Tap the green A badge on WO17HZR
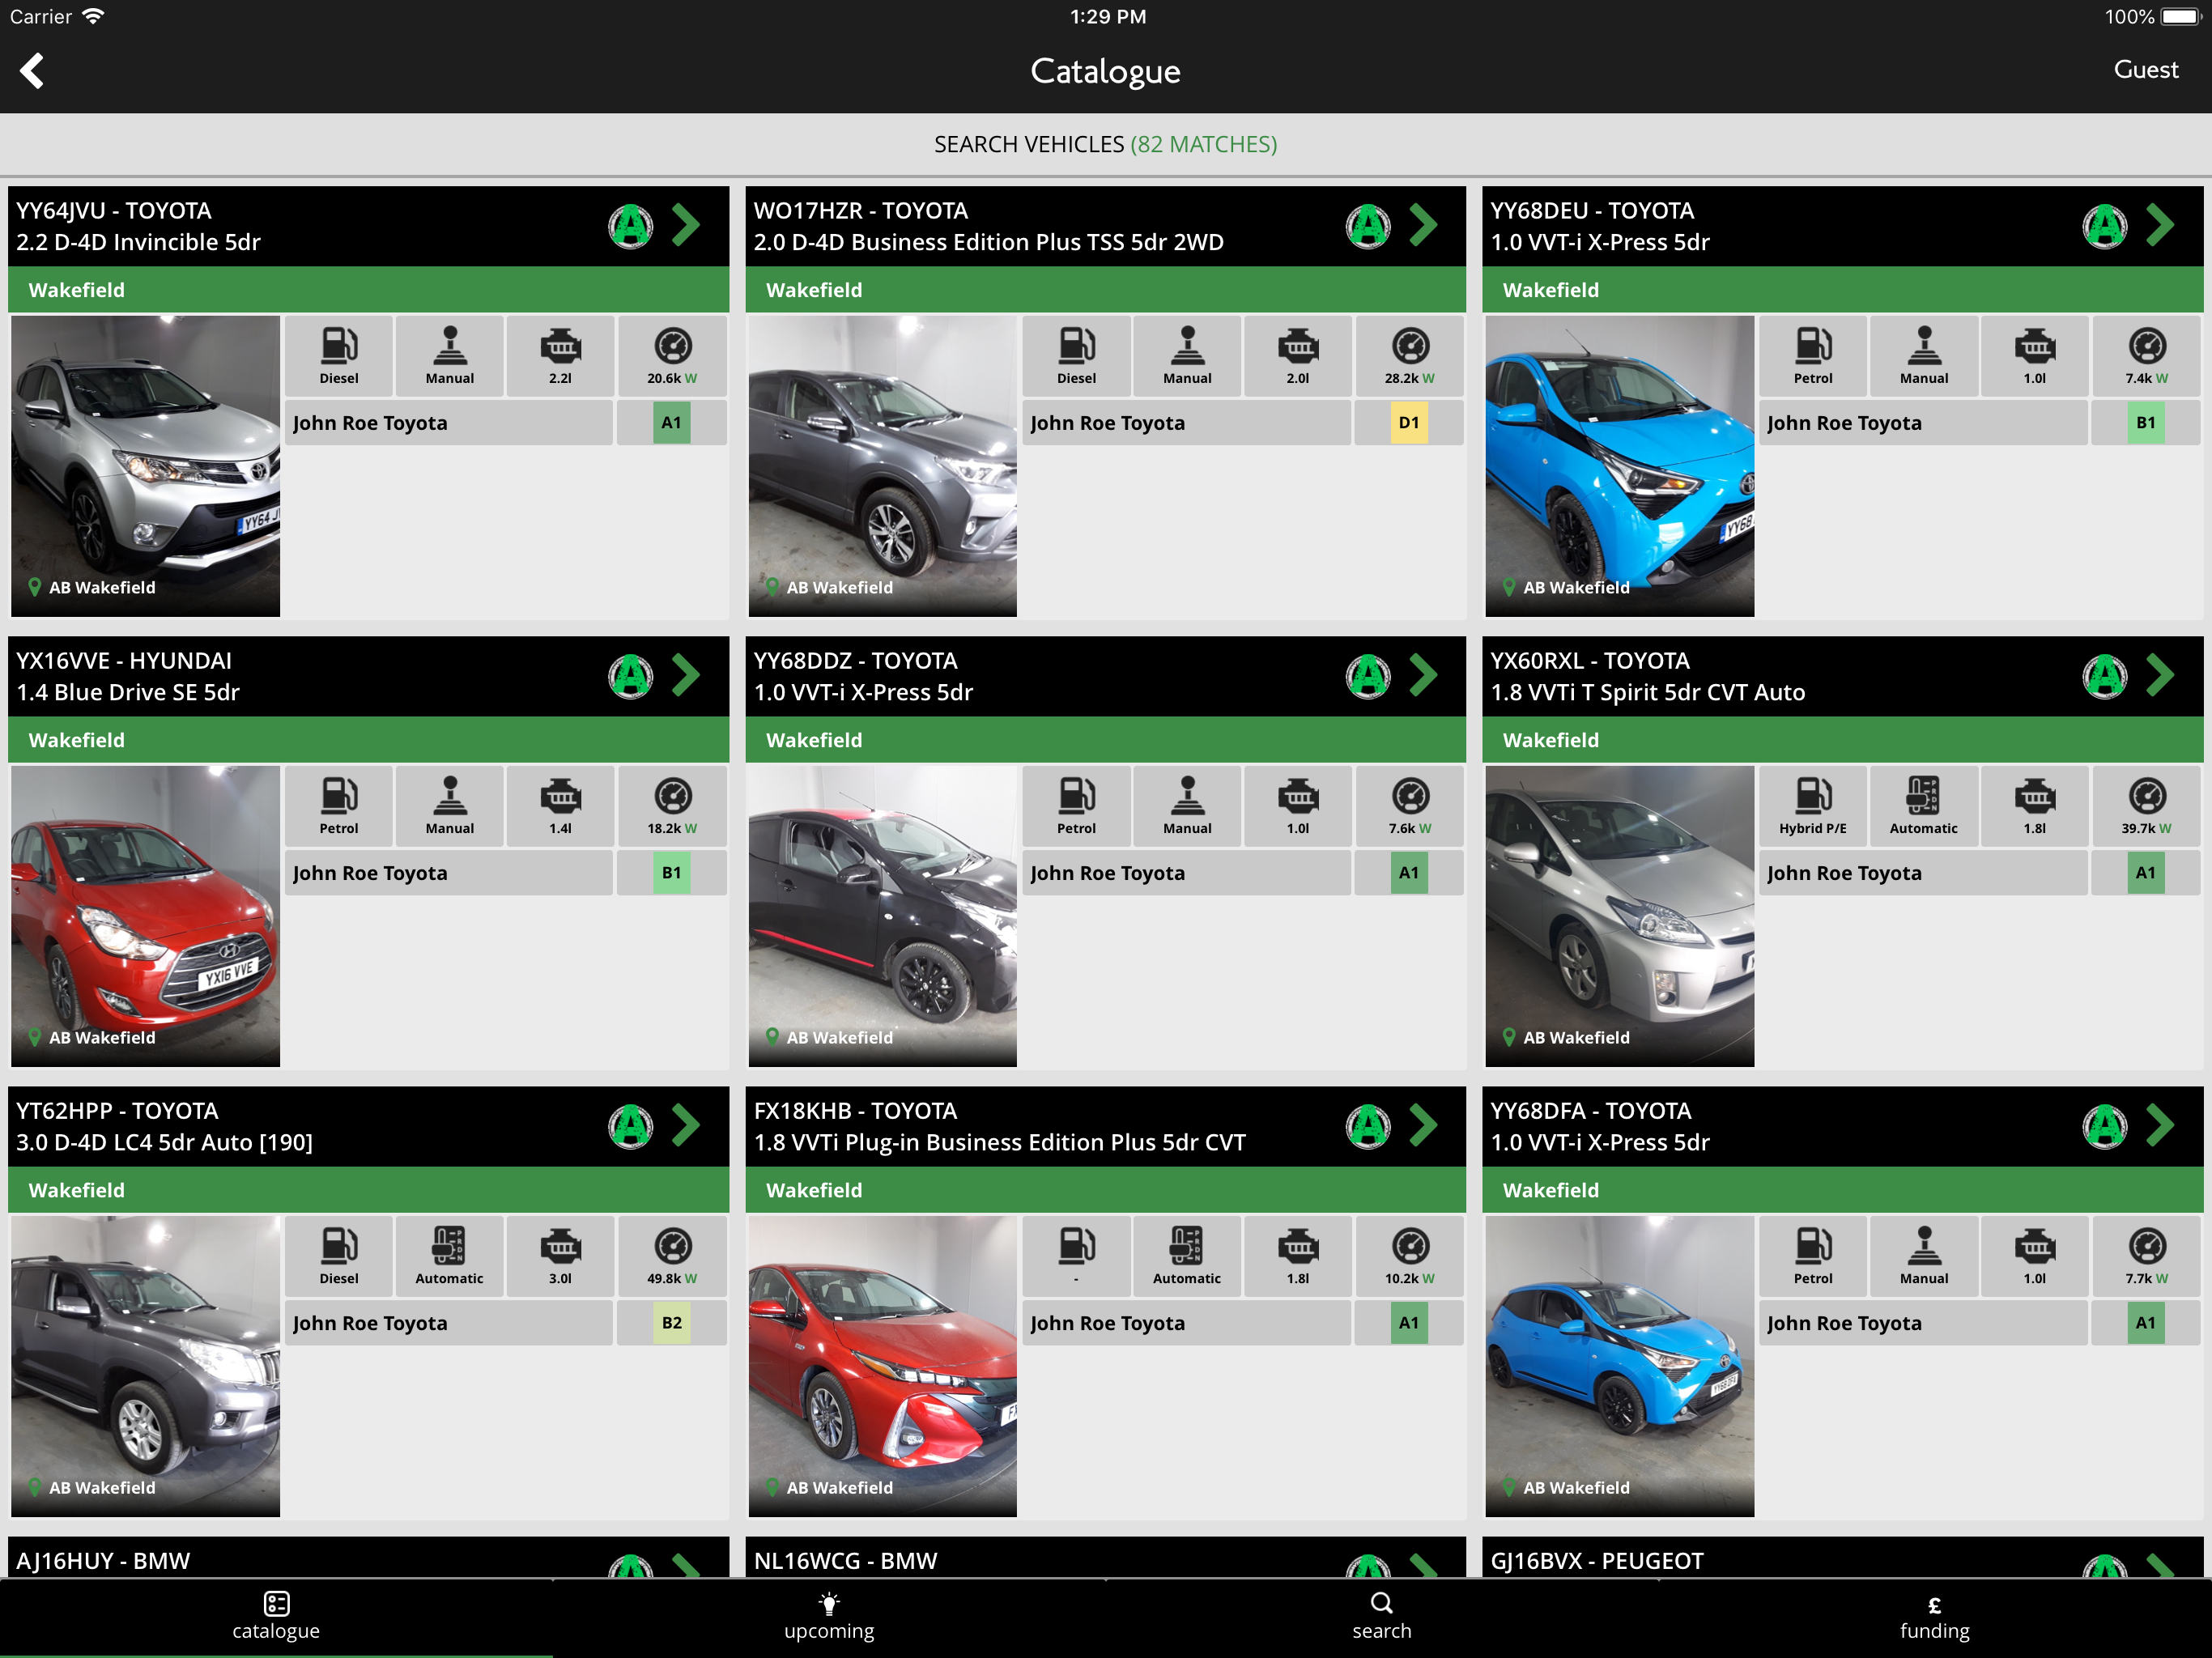 coord(1368,226)
